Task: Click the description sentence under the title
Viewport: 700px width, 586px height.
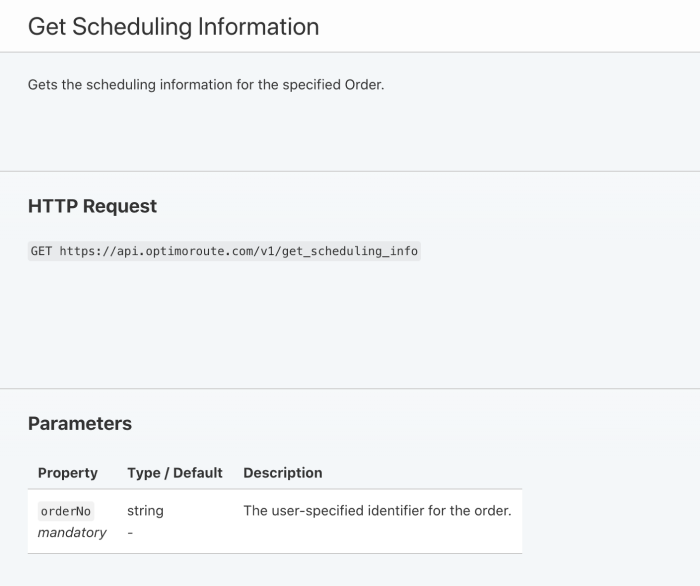Action: pos(205,85)
